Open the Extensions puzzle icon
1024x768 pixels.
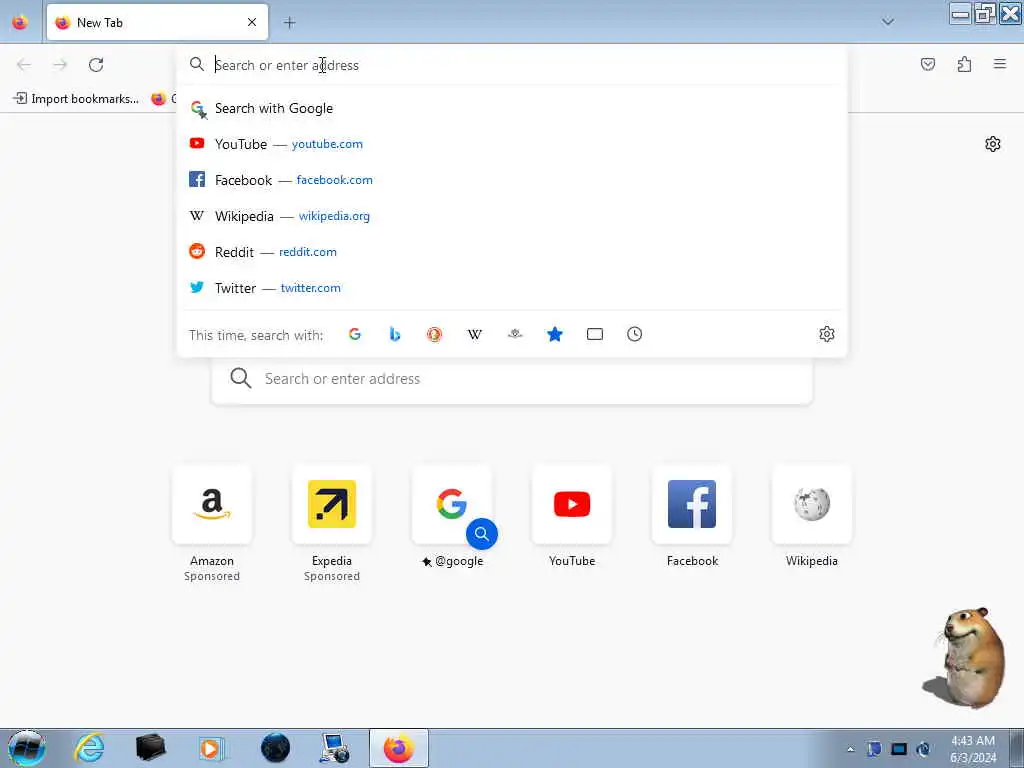pos(964,64)
